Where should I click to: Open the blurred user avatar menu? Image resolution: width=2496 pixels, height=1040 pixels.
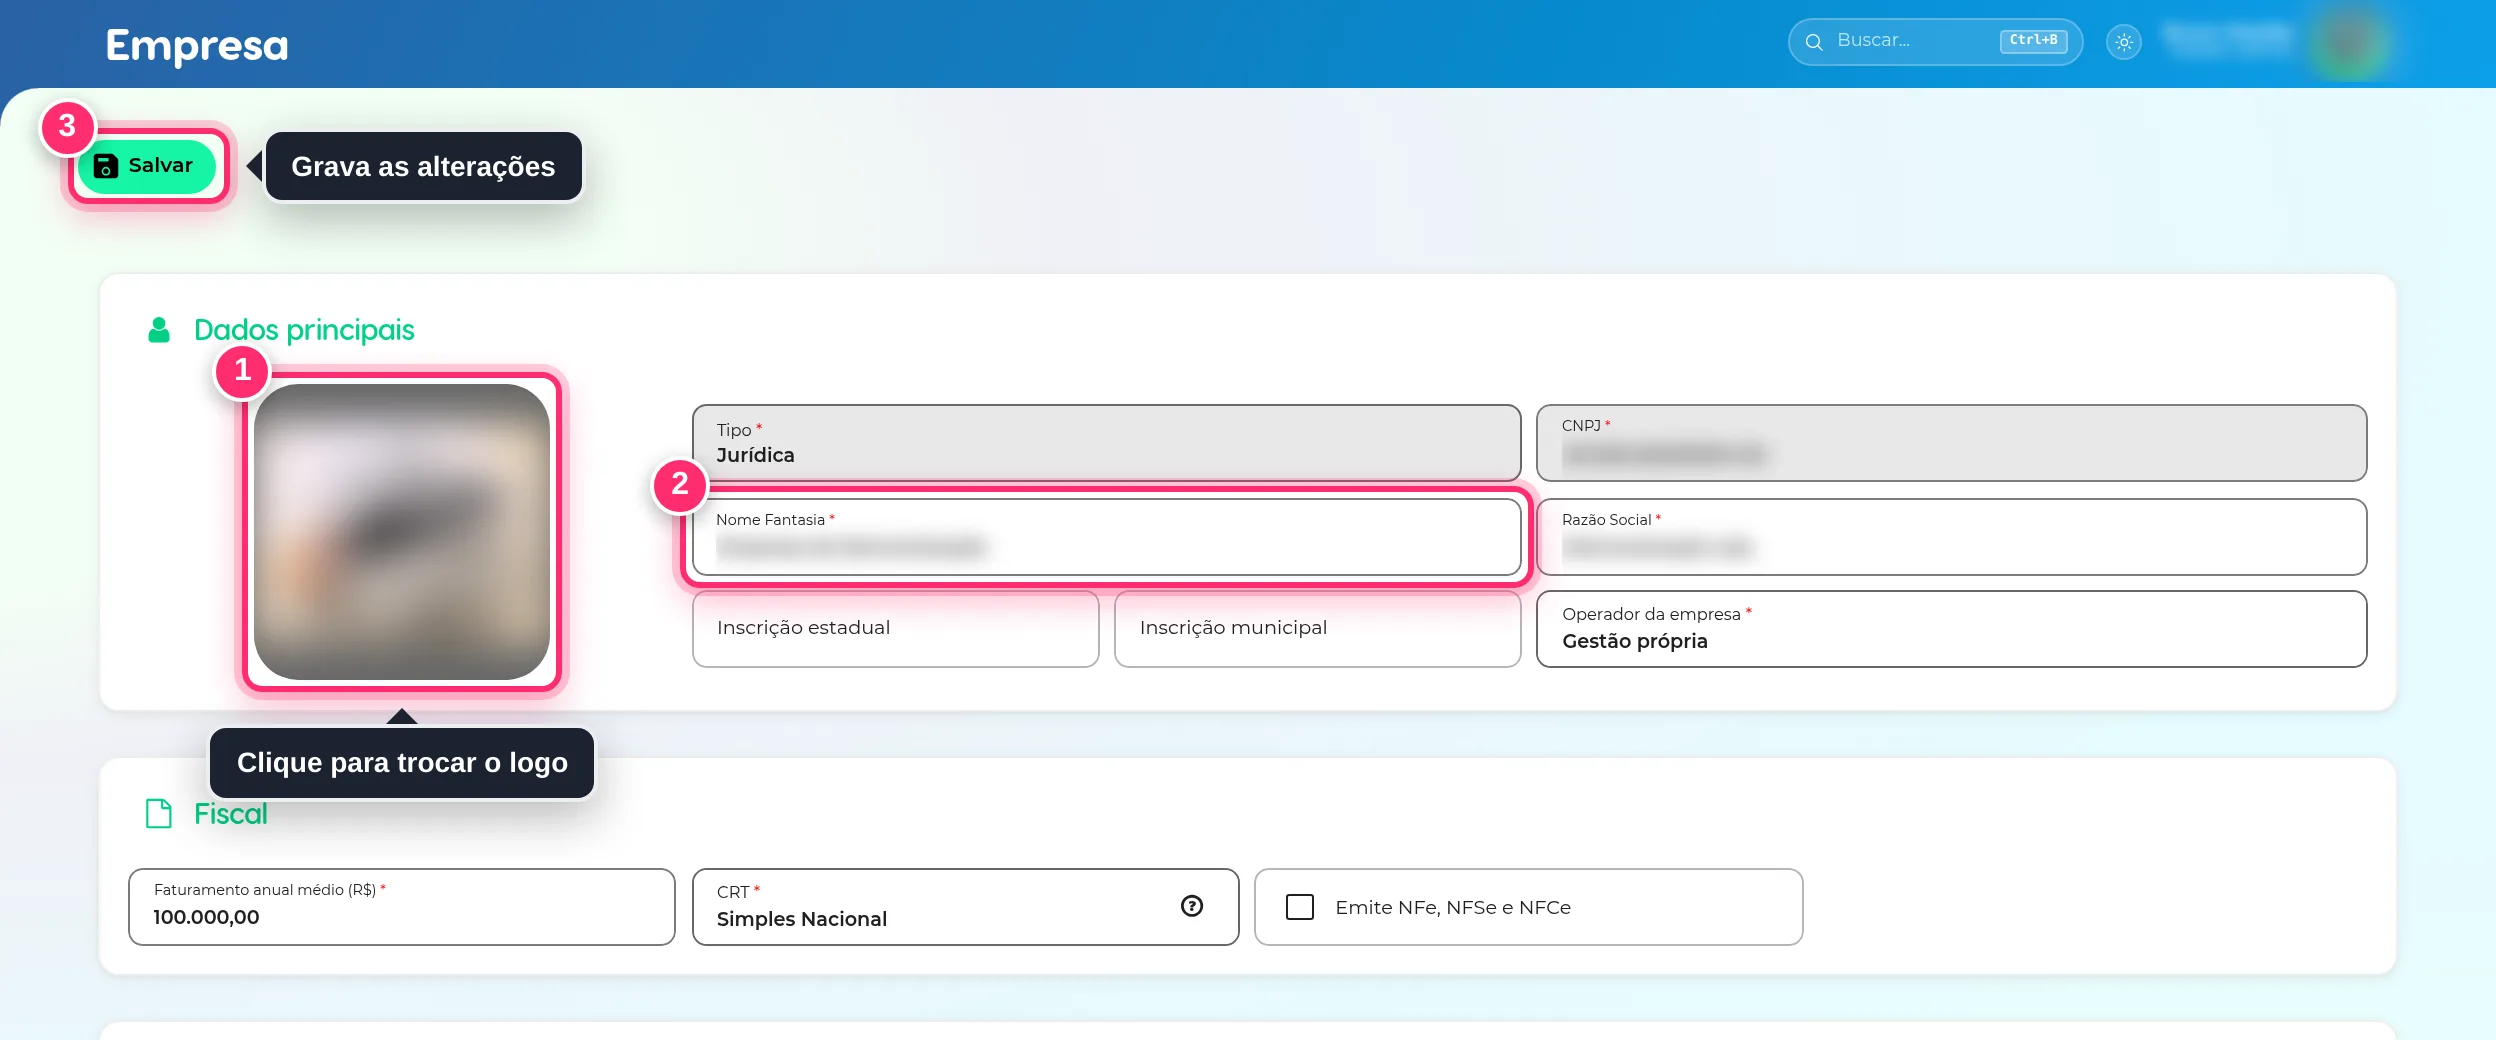coord(2350,42)
